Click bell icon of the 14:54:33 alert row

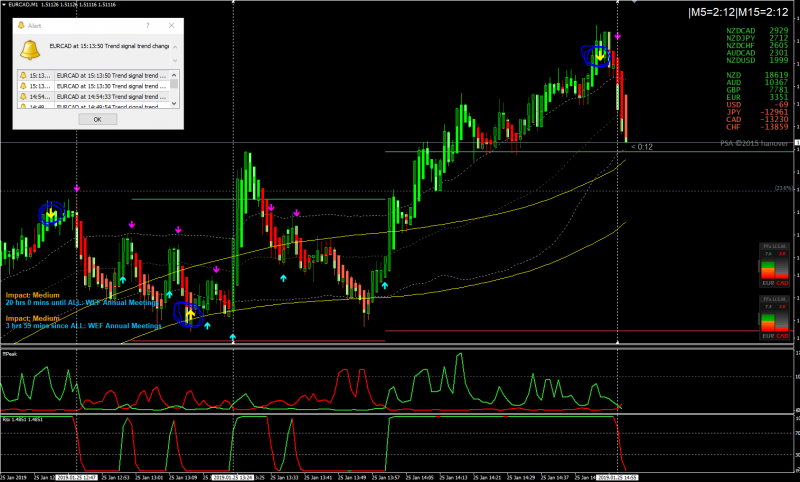click(x=23, y=96)
